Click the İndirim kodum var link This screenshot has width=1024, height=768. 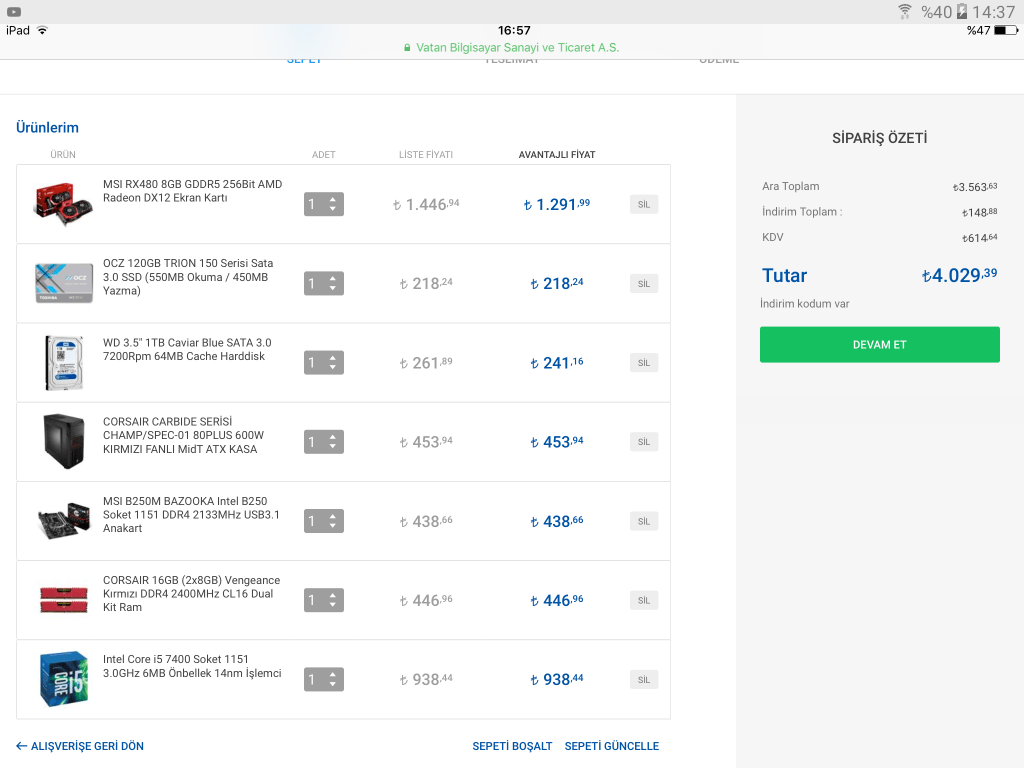pos(804,304)
